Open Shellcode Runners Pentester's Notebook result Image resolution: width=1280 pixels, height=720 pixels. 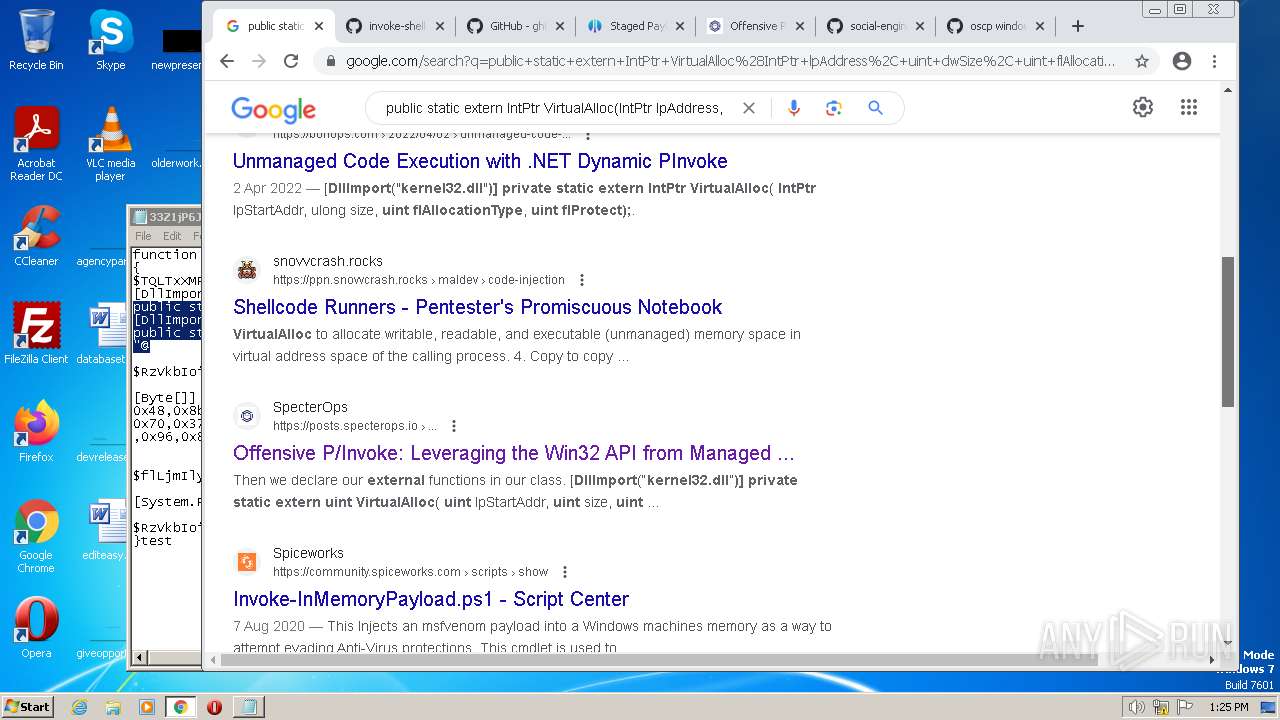(x=477, y=307)
